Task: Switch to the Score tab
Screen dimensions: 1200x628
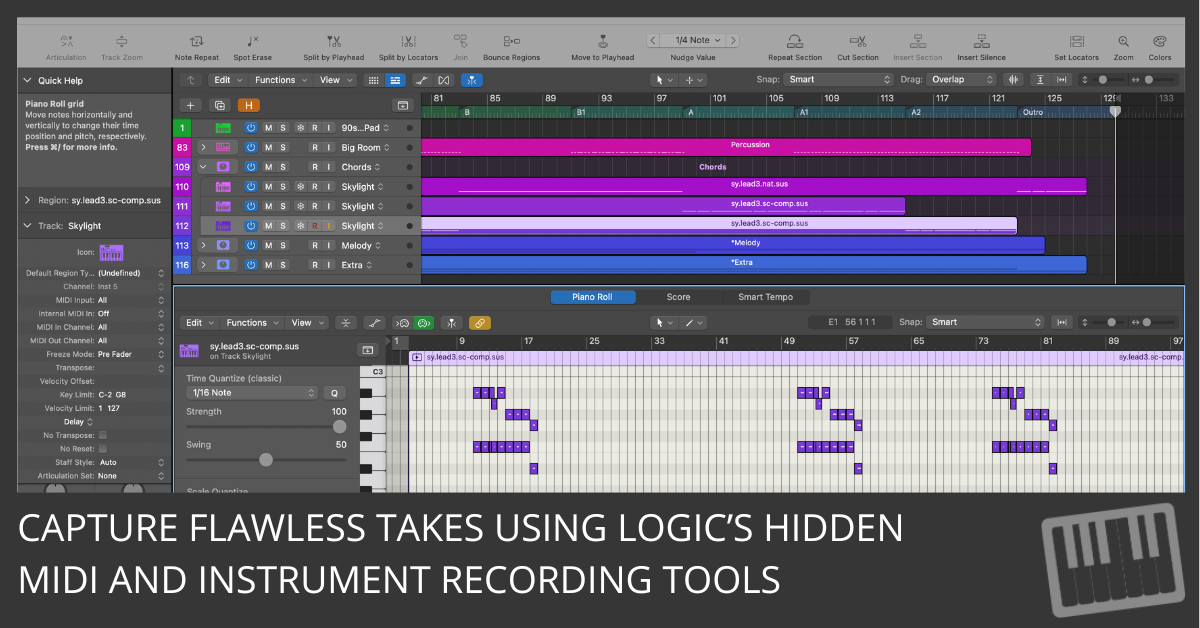Action: 678,297
